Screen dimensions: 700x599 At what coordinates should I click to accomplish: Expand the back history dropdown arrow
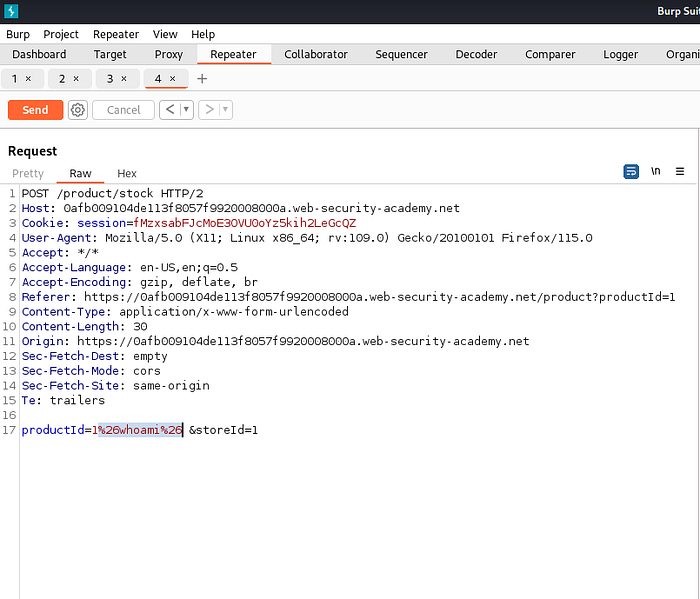click(186, 109)
